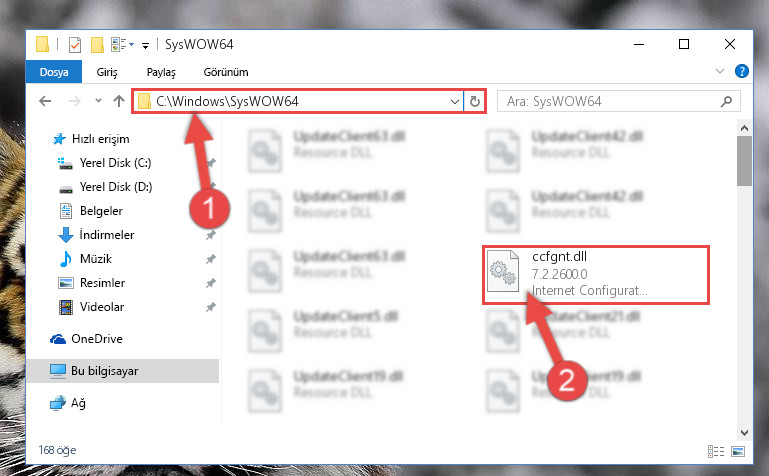Open Yerel Disk (C:) in sidebar
Screen dimensions: 769x476
[x=115, y=163]
